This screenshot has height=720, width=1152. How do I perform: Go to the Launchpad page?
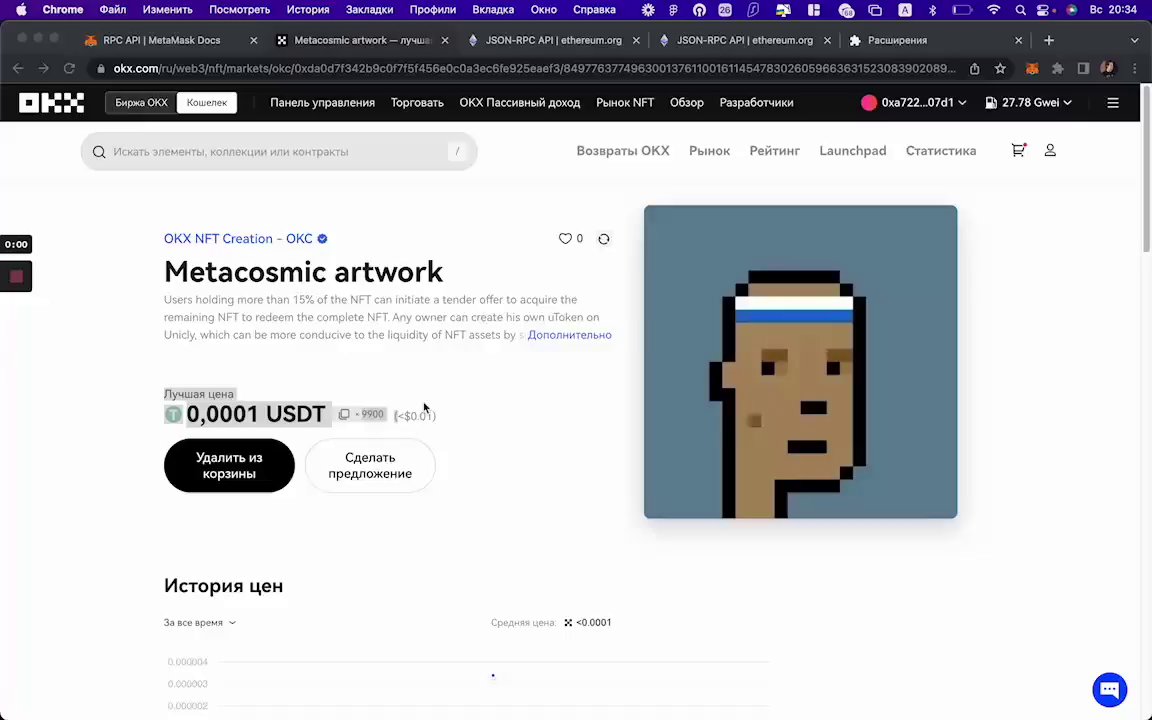(853, 151)
